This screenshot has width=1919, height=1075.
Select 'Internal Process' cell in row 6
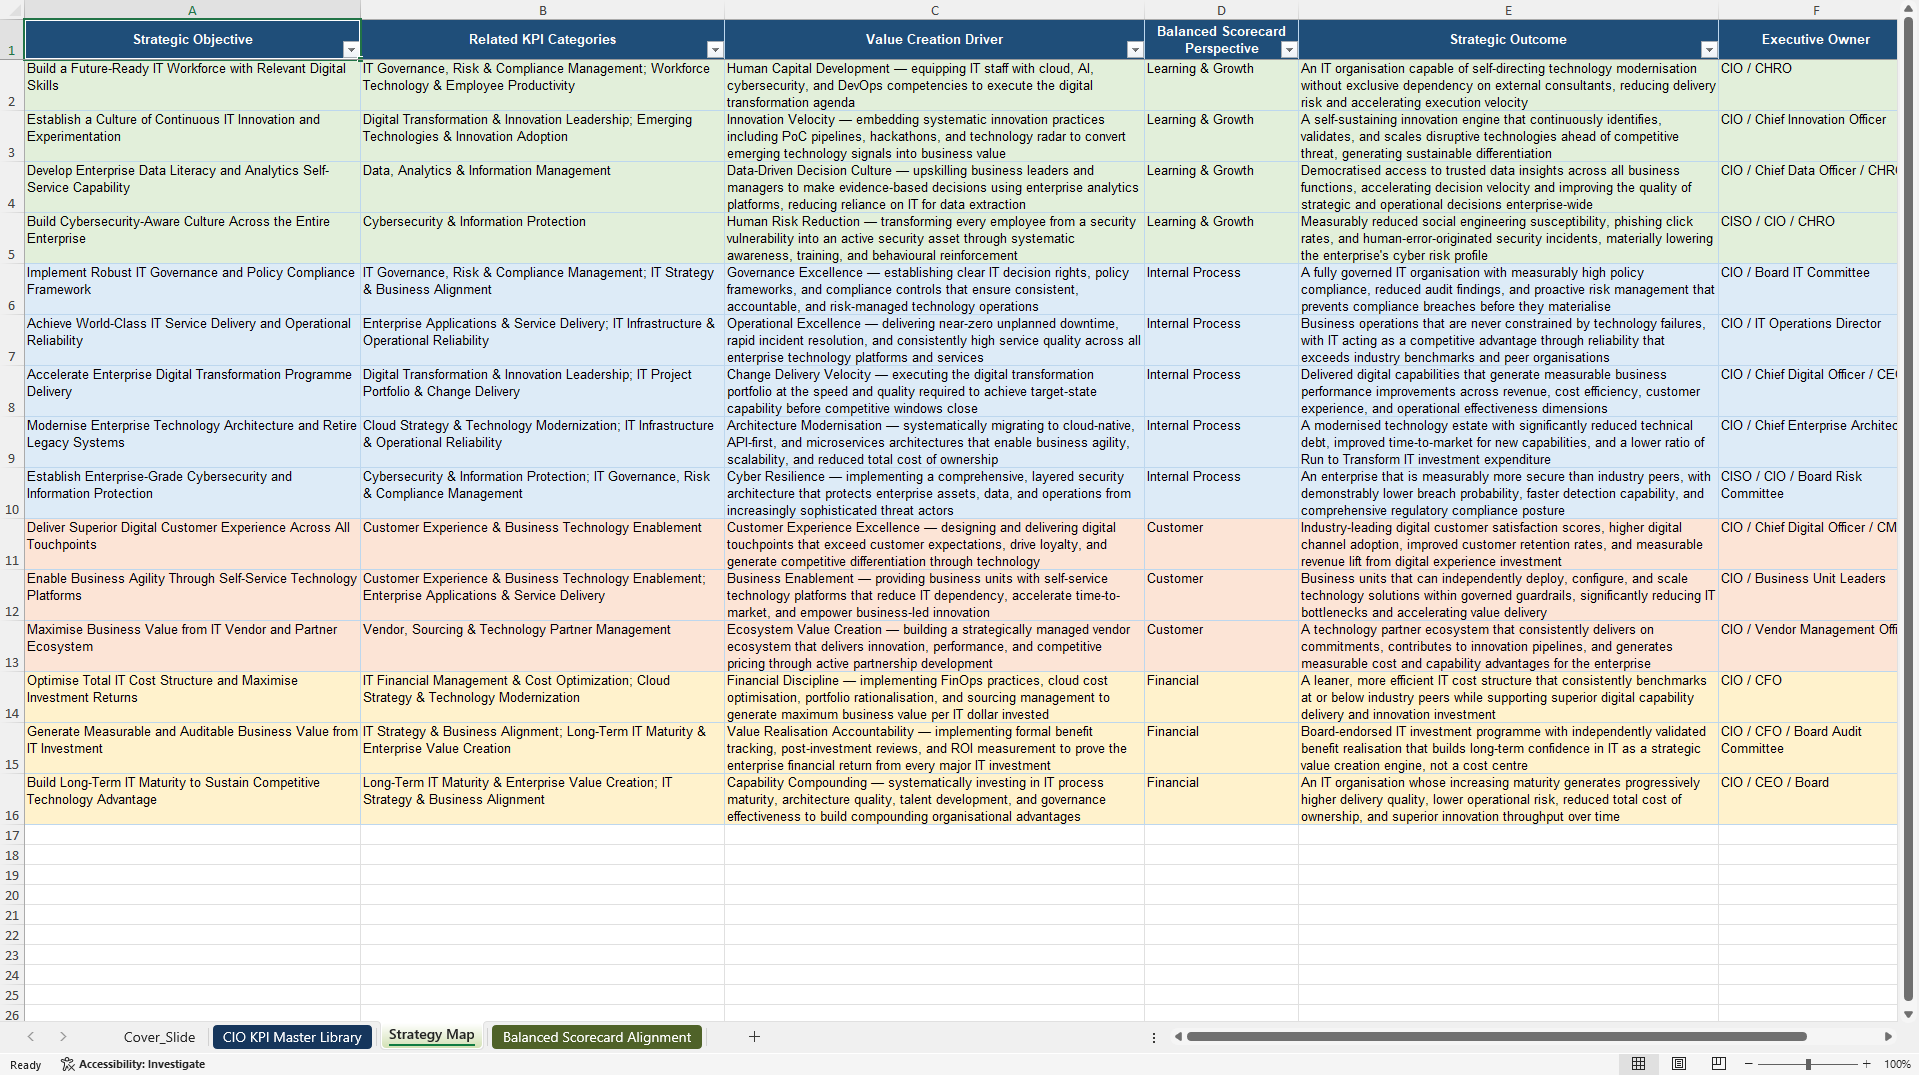tap(1221, 289)
